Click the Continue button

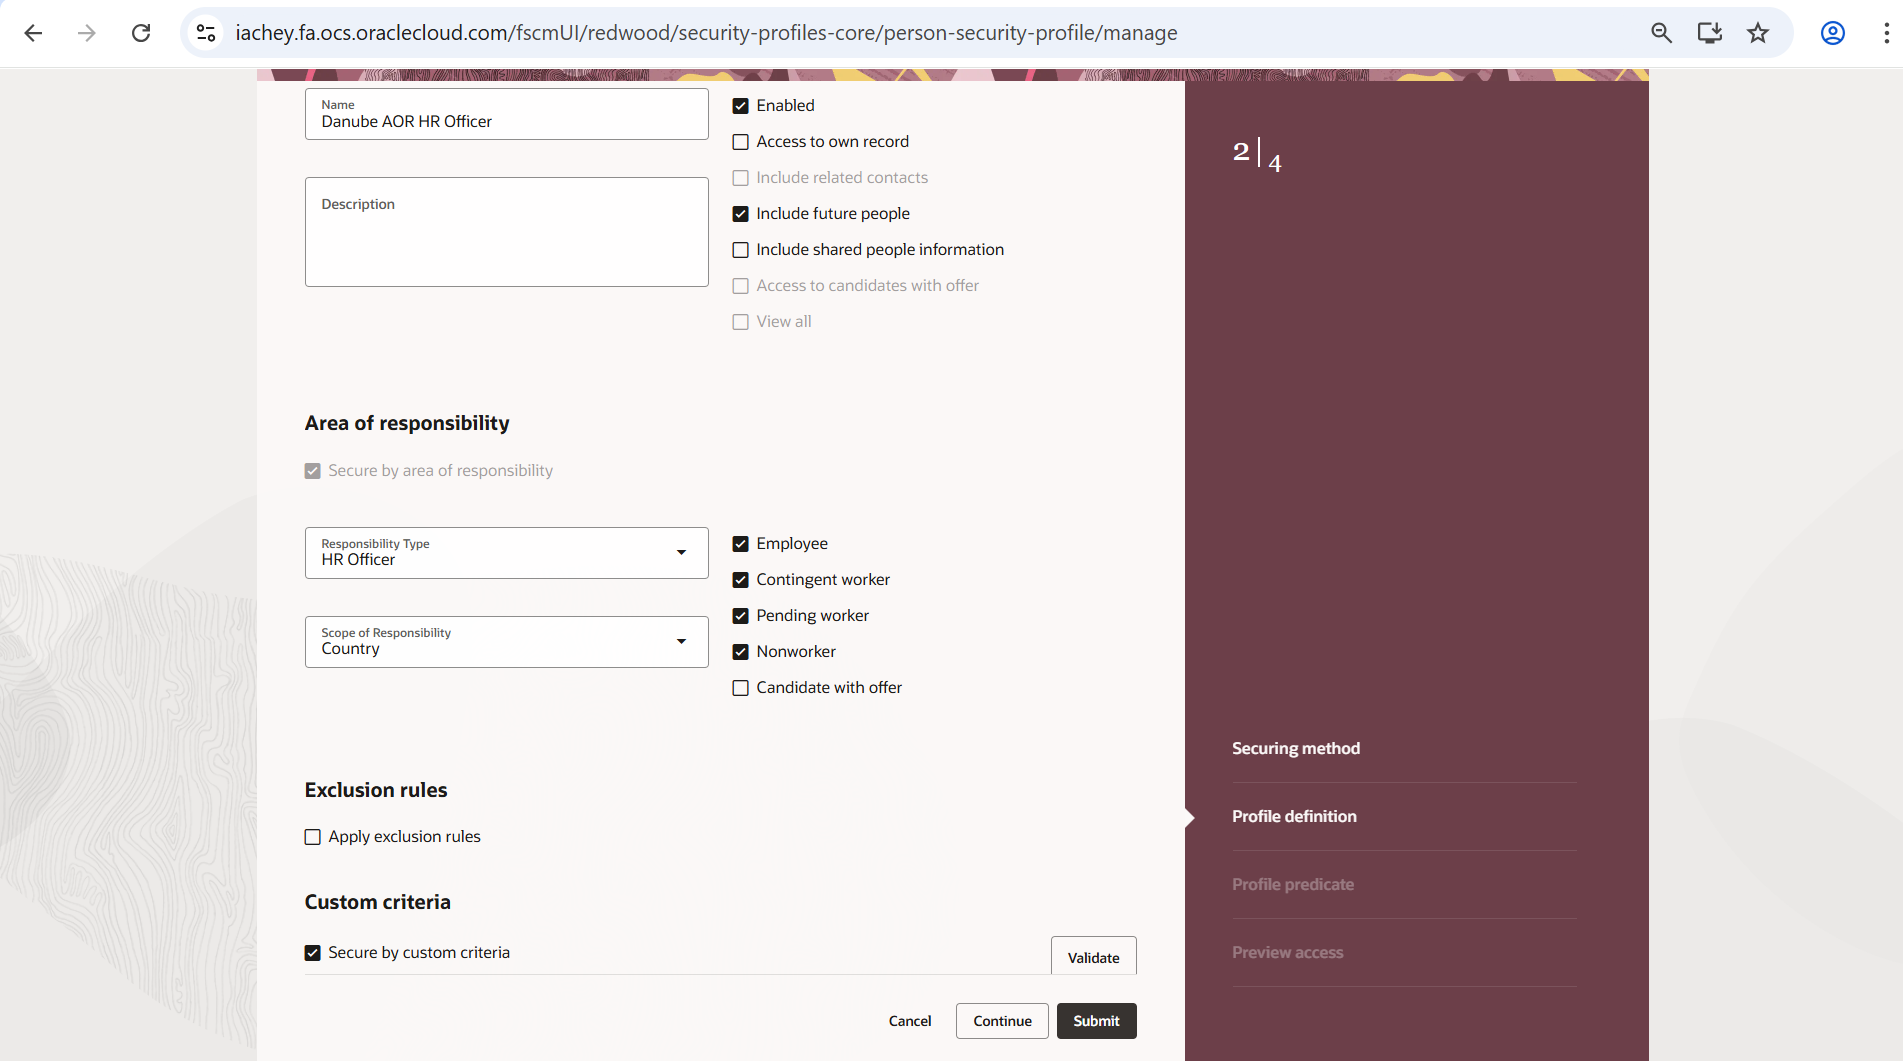(x=1002, y=1021)
